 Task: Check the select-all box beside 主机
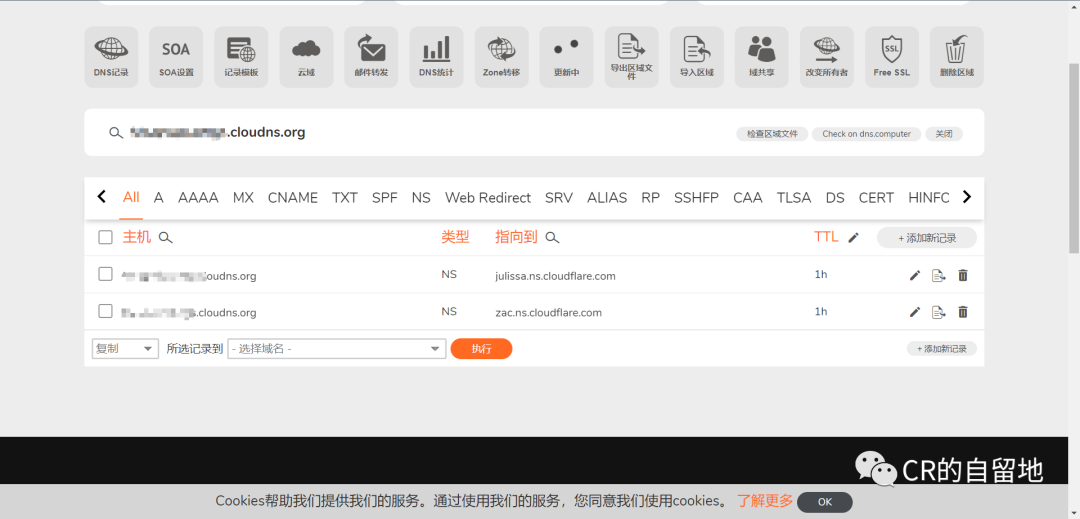tap(105, 238)
